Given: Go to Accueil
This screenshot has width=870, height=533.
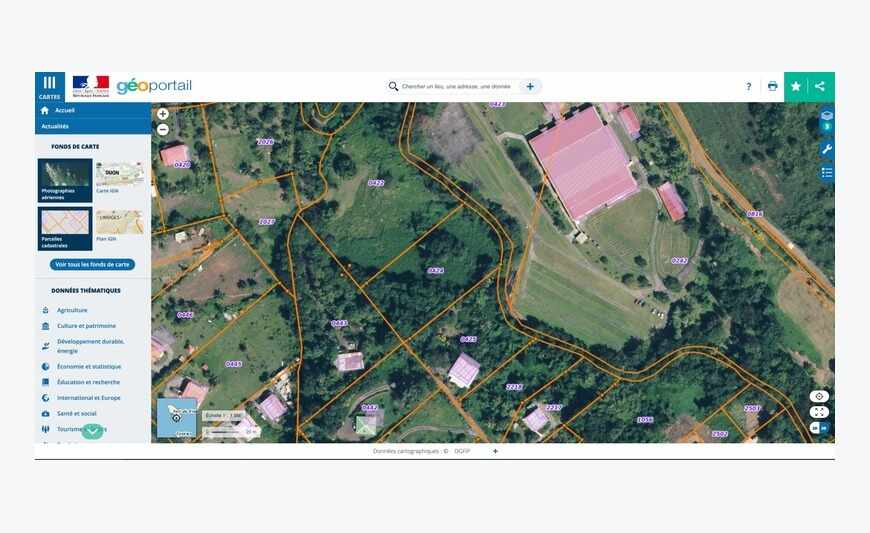Looking at the screenshot, I should click(64, 110).
